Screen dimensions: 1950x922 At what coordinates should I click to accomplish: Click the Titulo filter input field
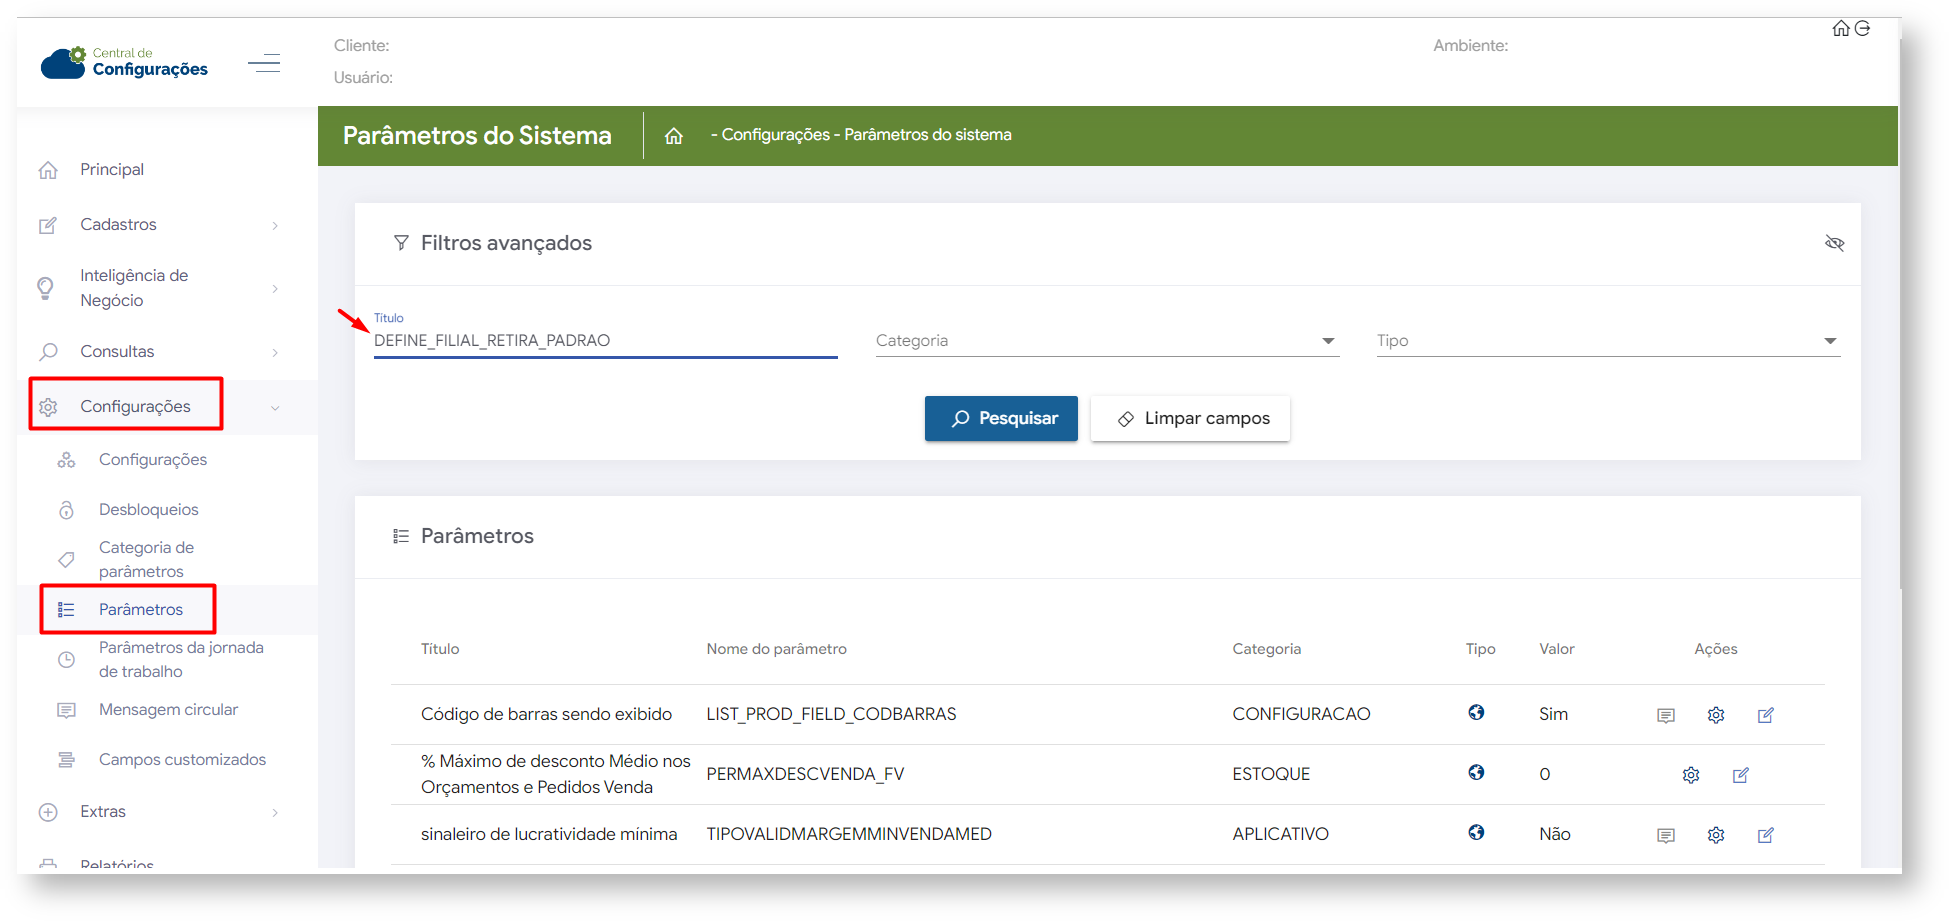(604, 341)
